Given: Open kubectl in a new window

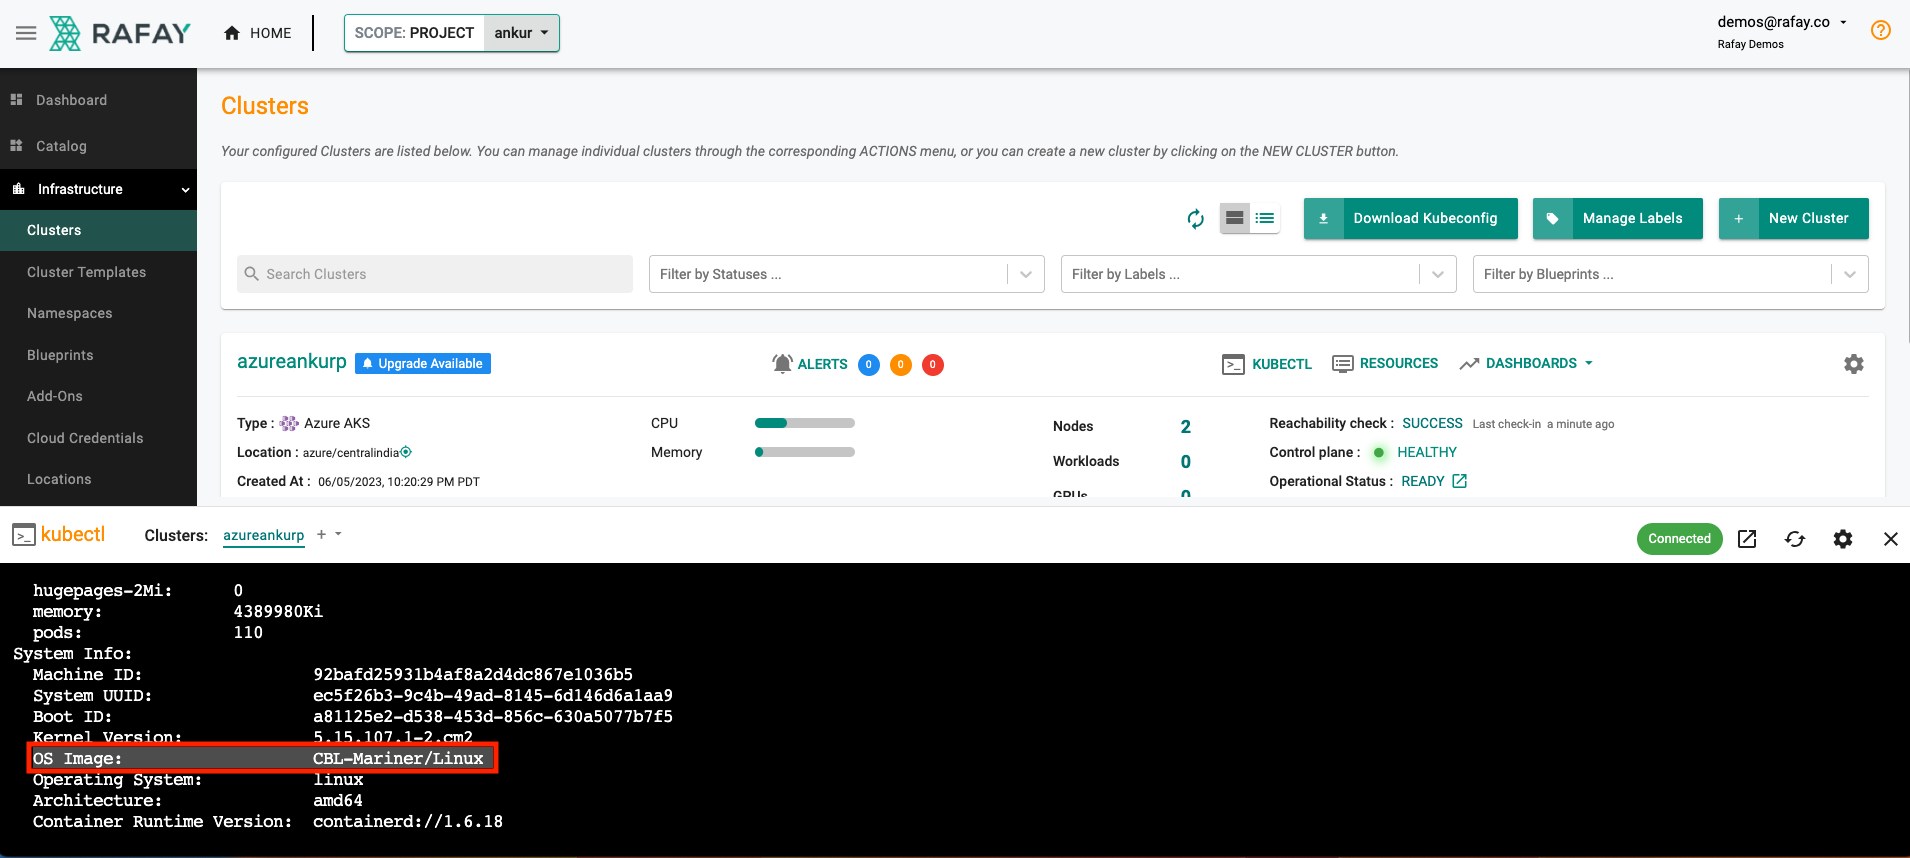Looking at the screenshot, I should click(1747, 539).
